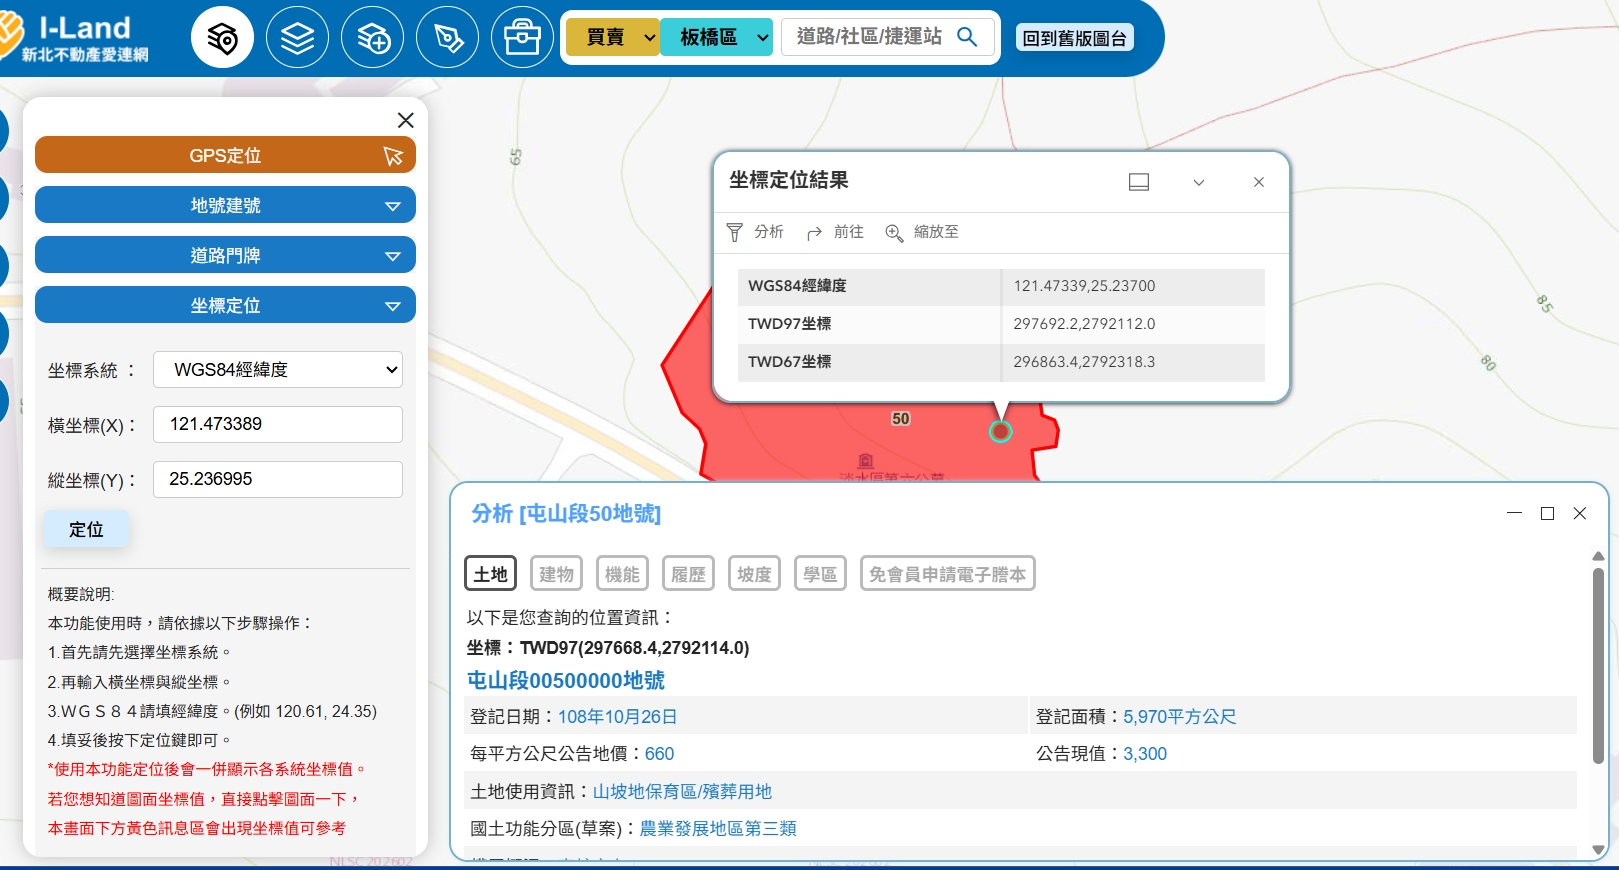Viewport: 1619px width, 870px height.
Task: Expand the 地號建號 section
Action: point(225,205)
